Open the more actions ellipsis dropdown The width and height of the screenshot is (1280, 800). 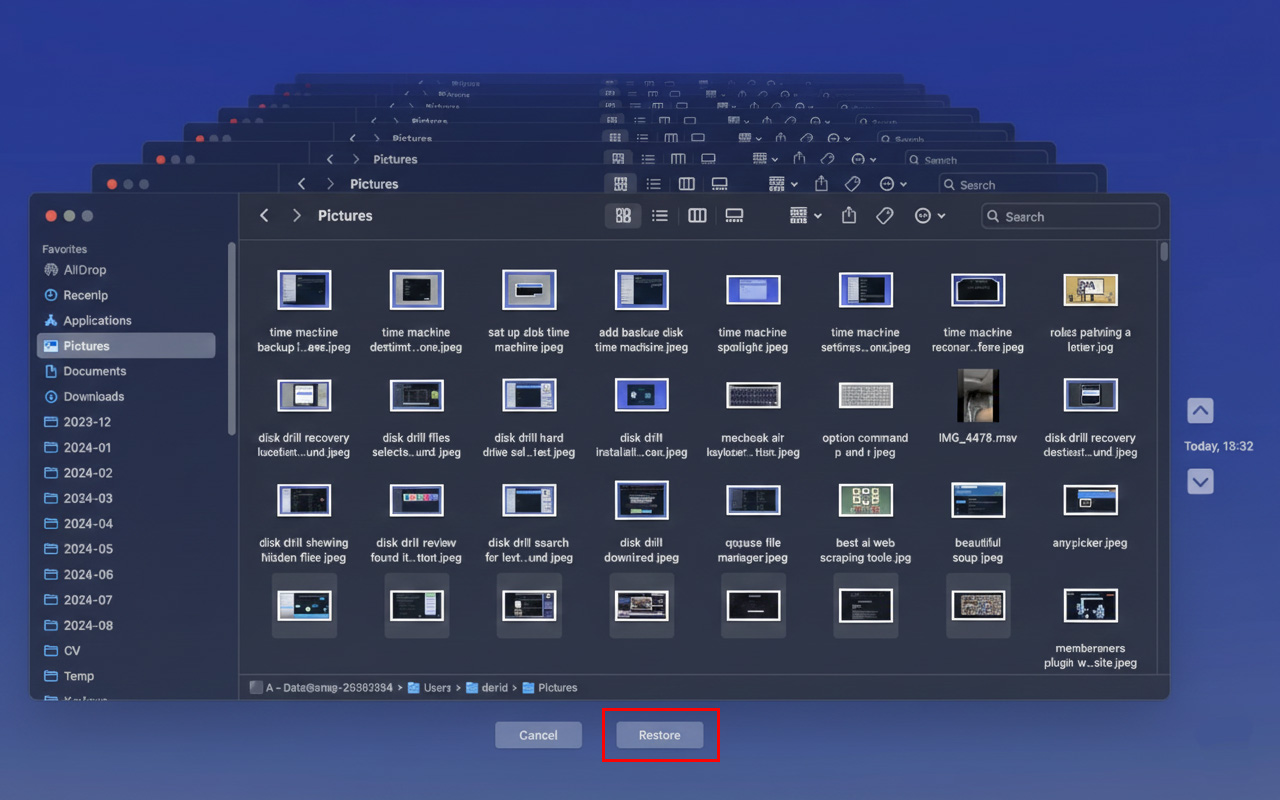click(x=928, y=216)
